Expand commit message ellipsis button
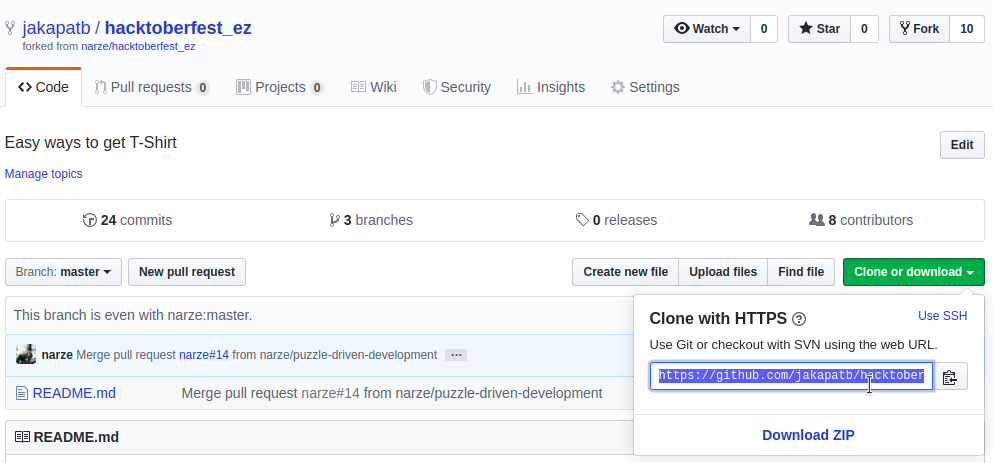The width and height of the screenshot is (993, 463). click(455, 355)
